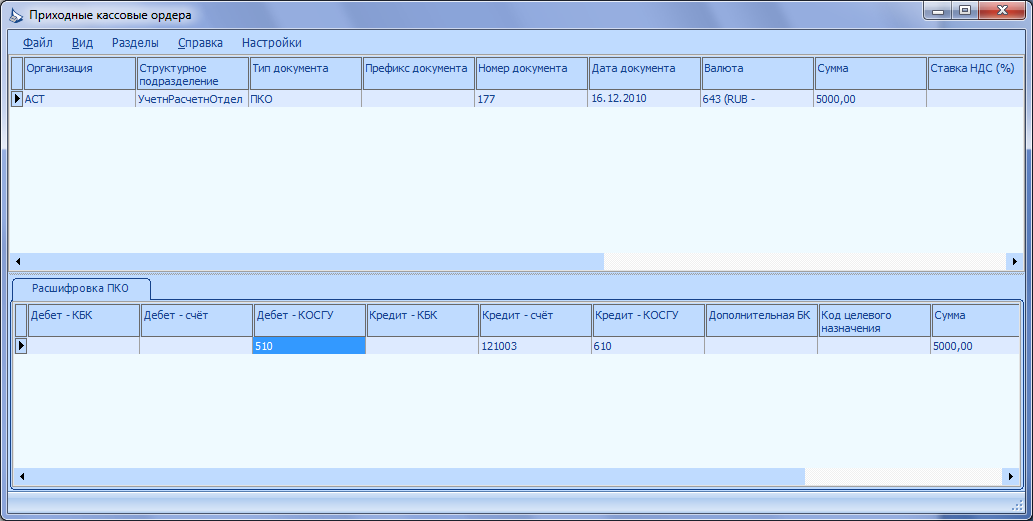Image resolution: width=1033 pixels, height=521 pixels.
Task: Click the empty Префикс документа cell in АСТ row
Action: point(418,99)
